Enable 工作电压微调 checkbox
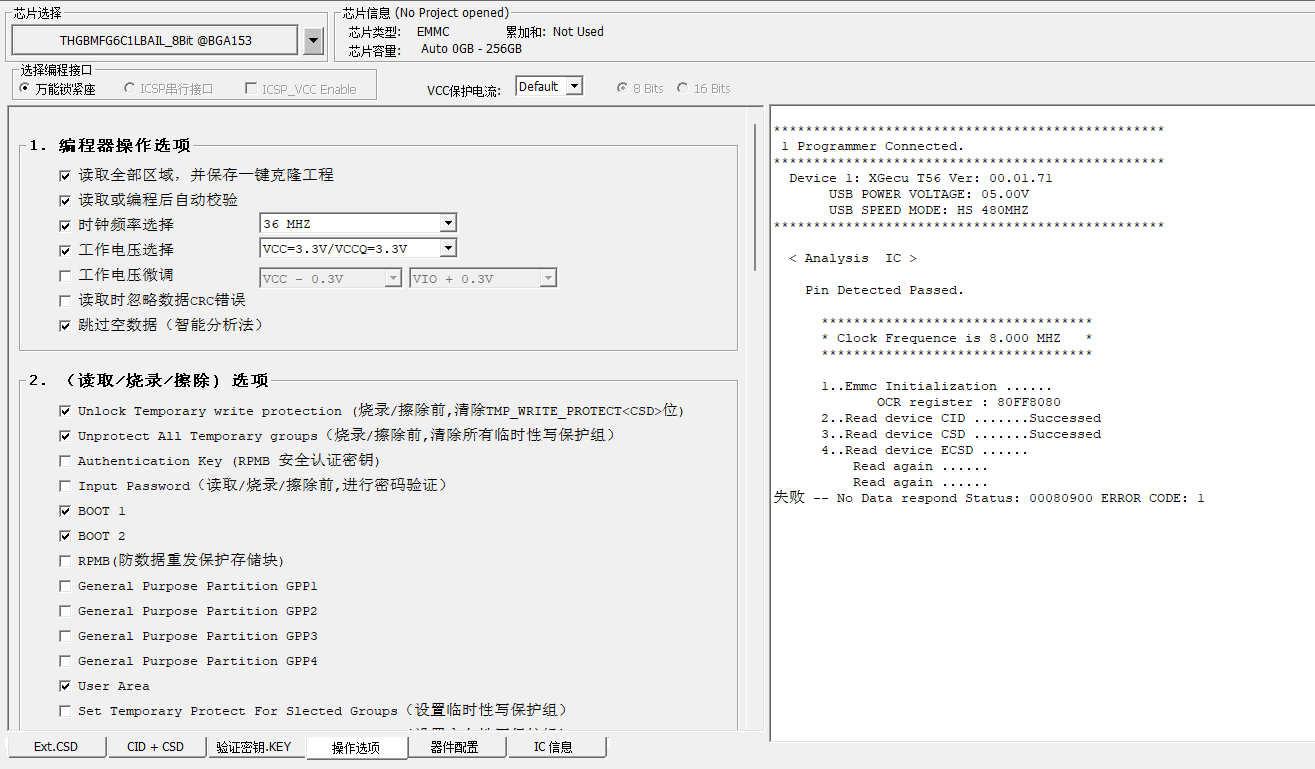This screenshot has height=769, width=1315. pyautogui.click(x=65, y=275)
